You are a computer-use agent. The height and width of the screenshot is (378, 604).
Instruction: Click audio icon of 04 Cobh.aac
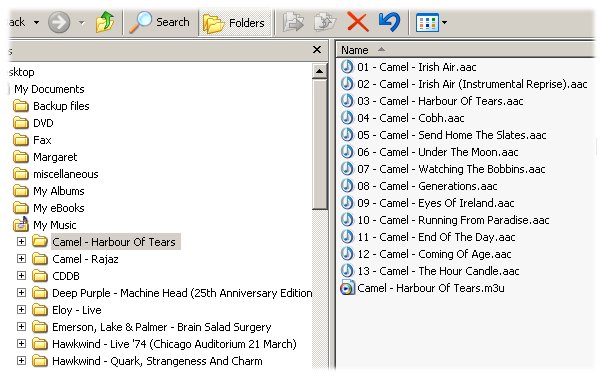[x=347, y=118]
